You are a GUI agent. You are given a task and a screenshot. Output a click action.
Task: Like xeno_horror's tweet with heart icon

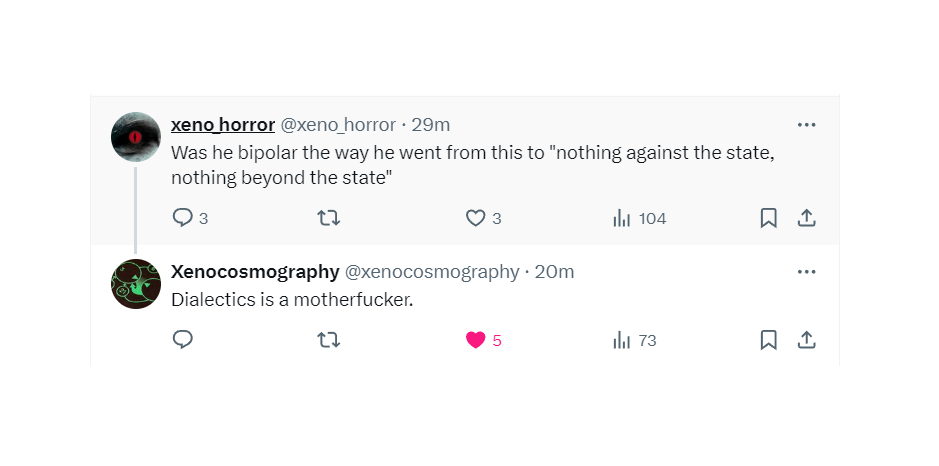pos(476,218)
